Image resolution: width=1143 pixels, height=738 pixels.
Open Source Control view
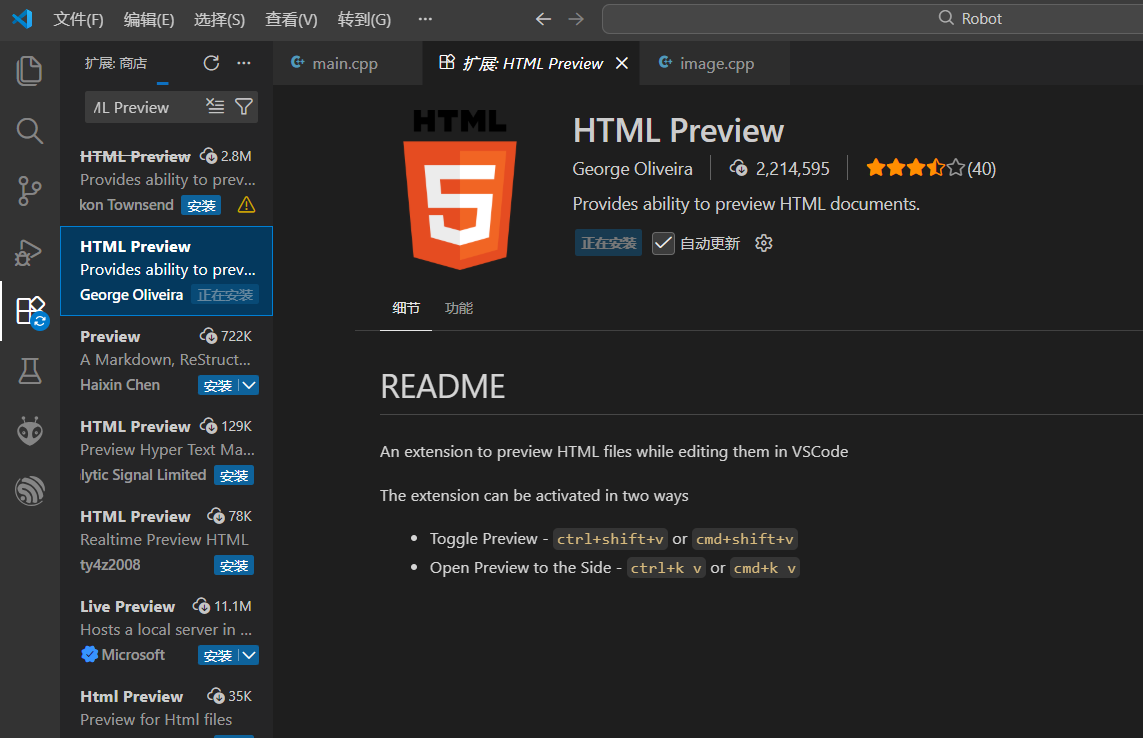click(29, 191)
